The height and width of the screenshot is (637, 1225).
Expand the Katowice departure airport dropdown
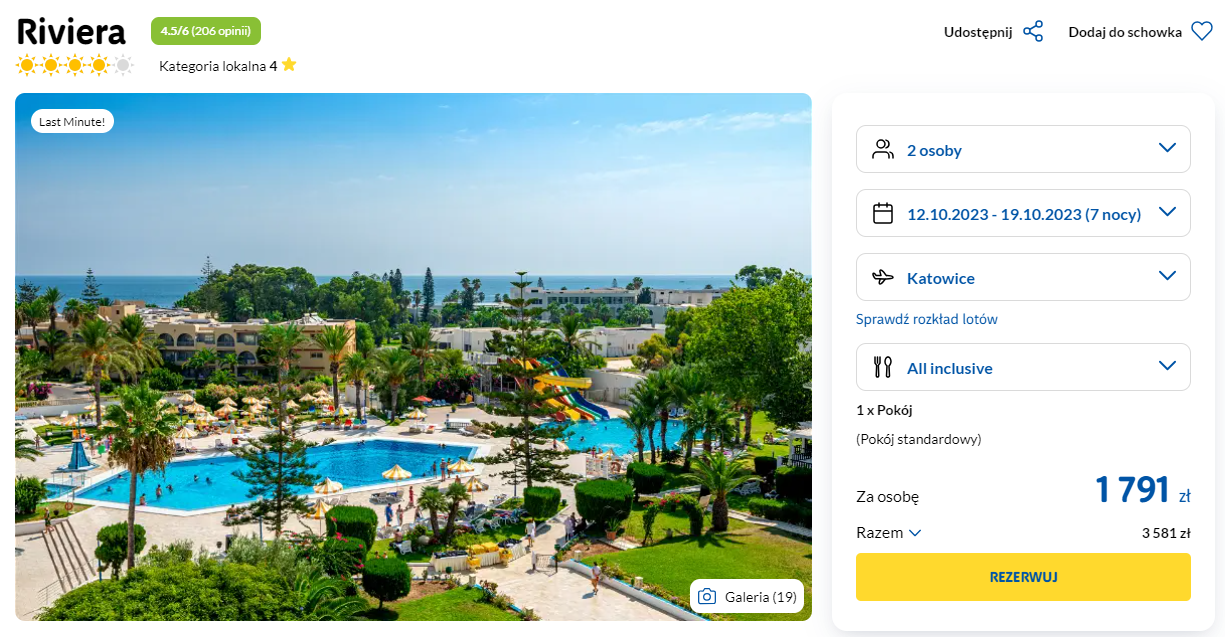point(1023,277)
